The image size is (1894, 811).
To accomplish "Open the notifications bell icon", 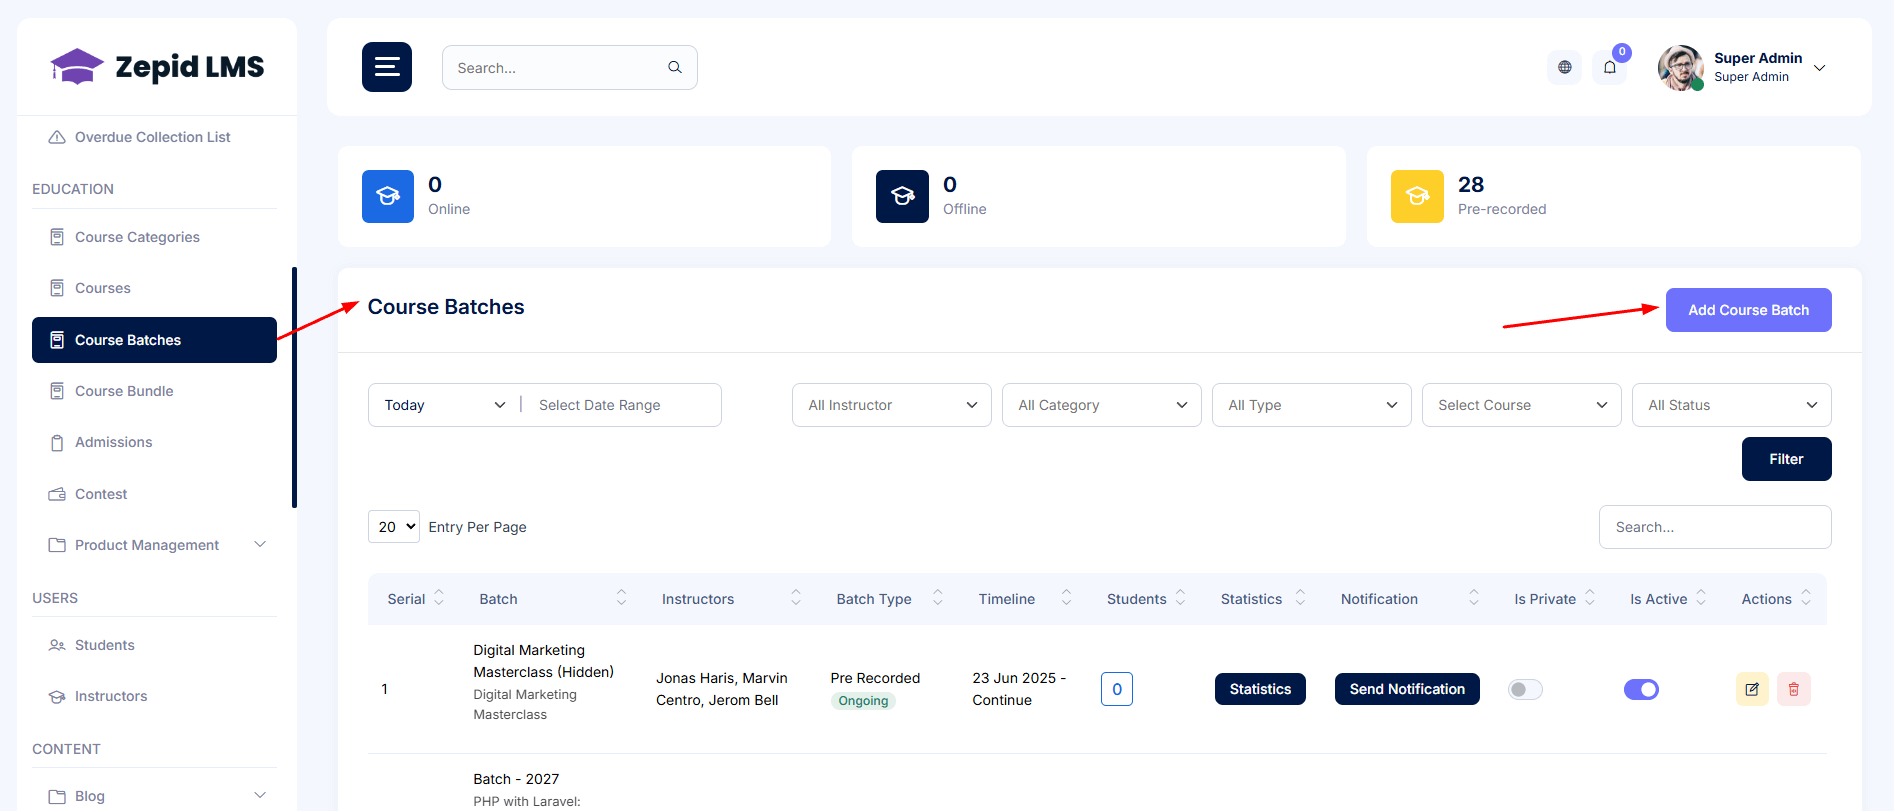I will [x=1610, y=67].
